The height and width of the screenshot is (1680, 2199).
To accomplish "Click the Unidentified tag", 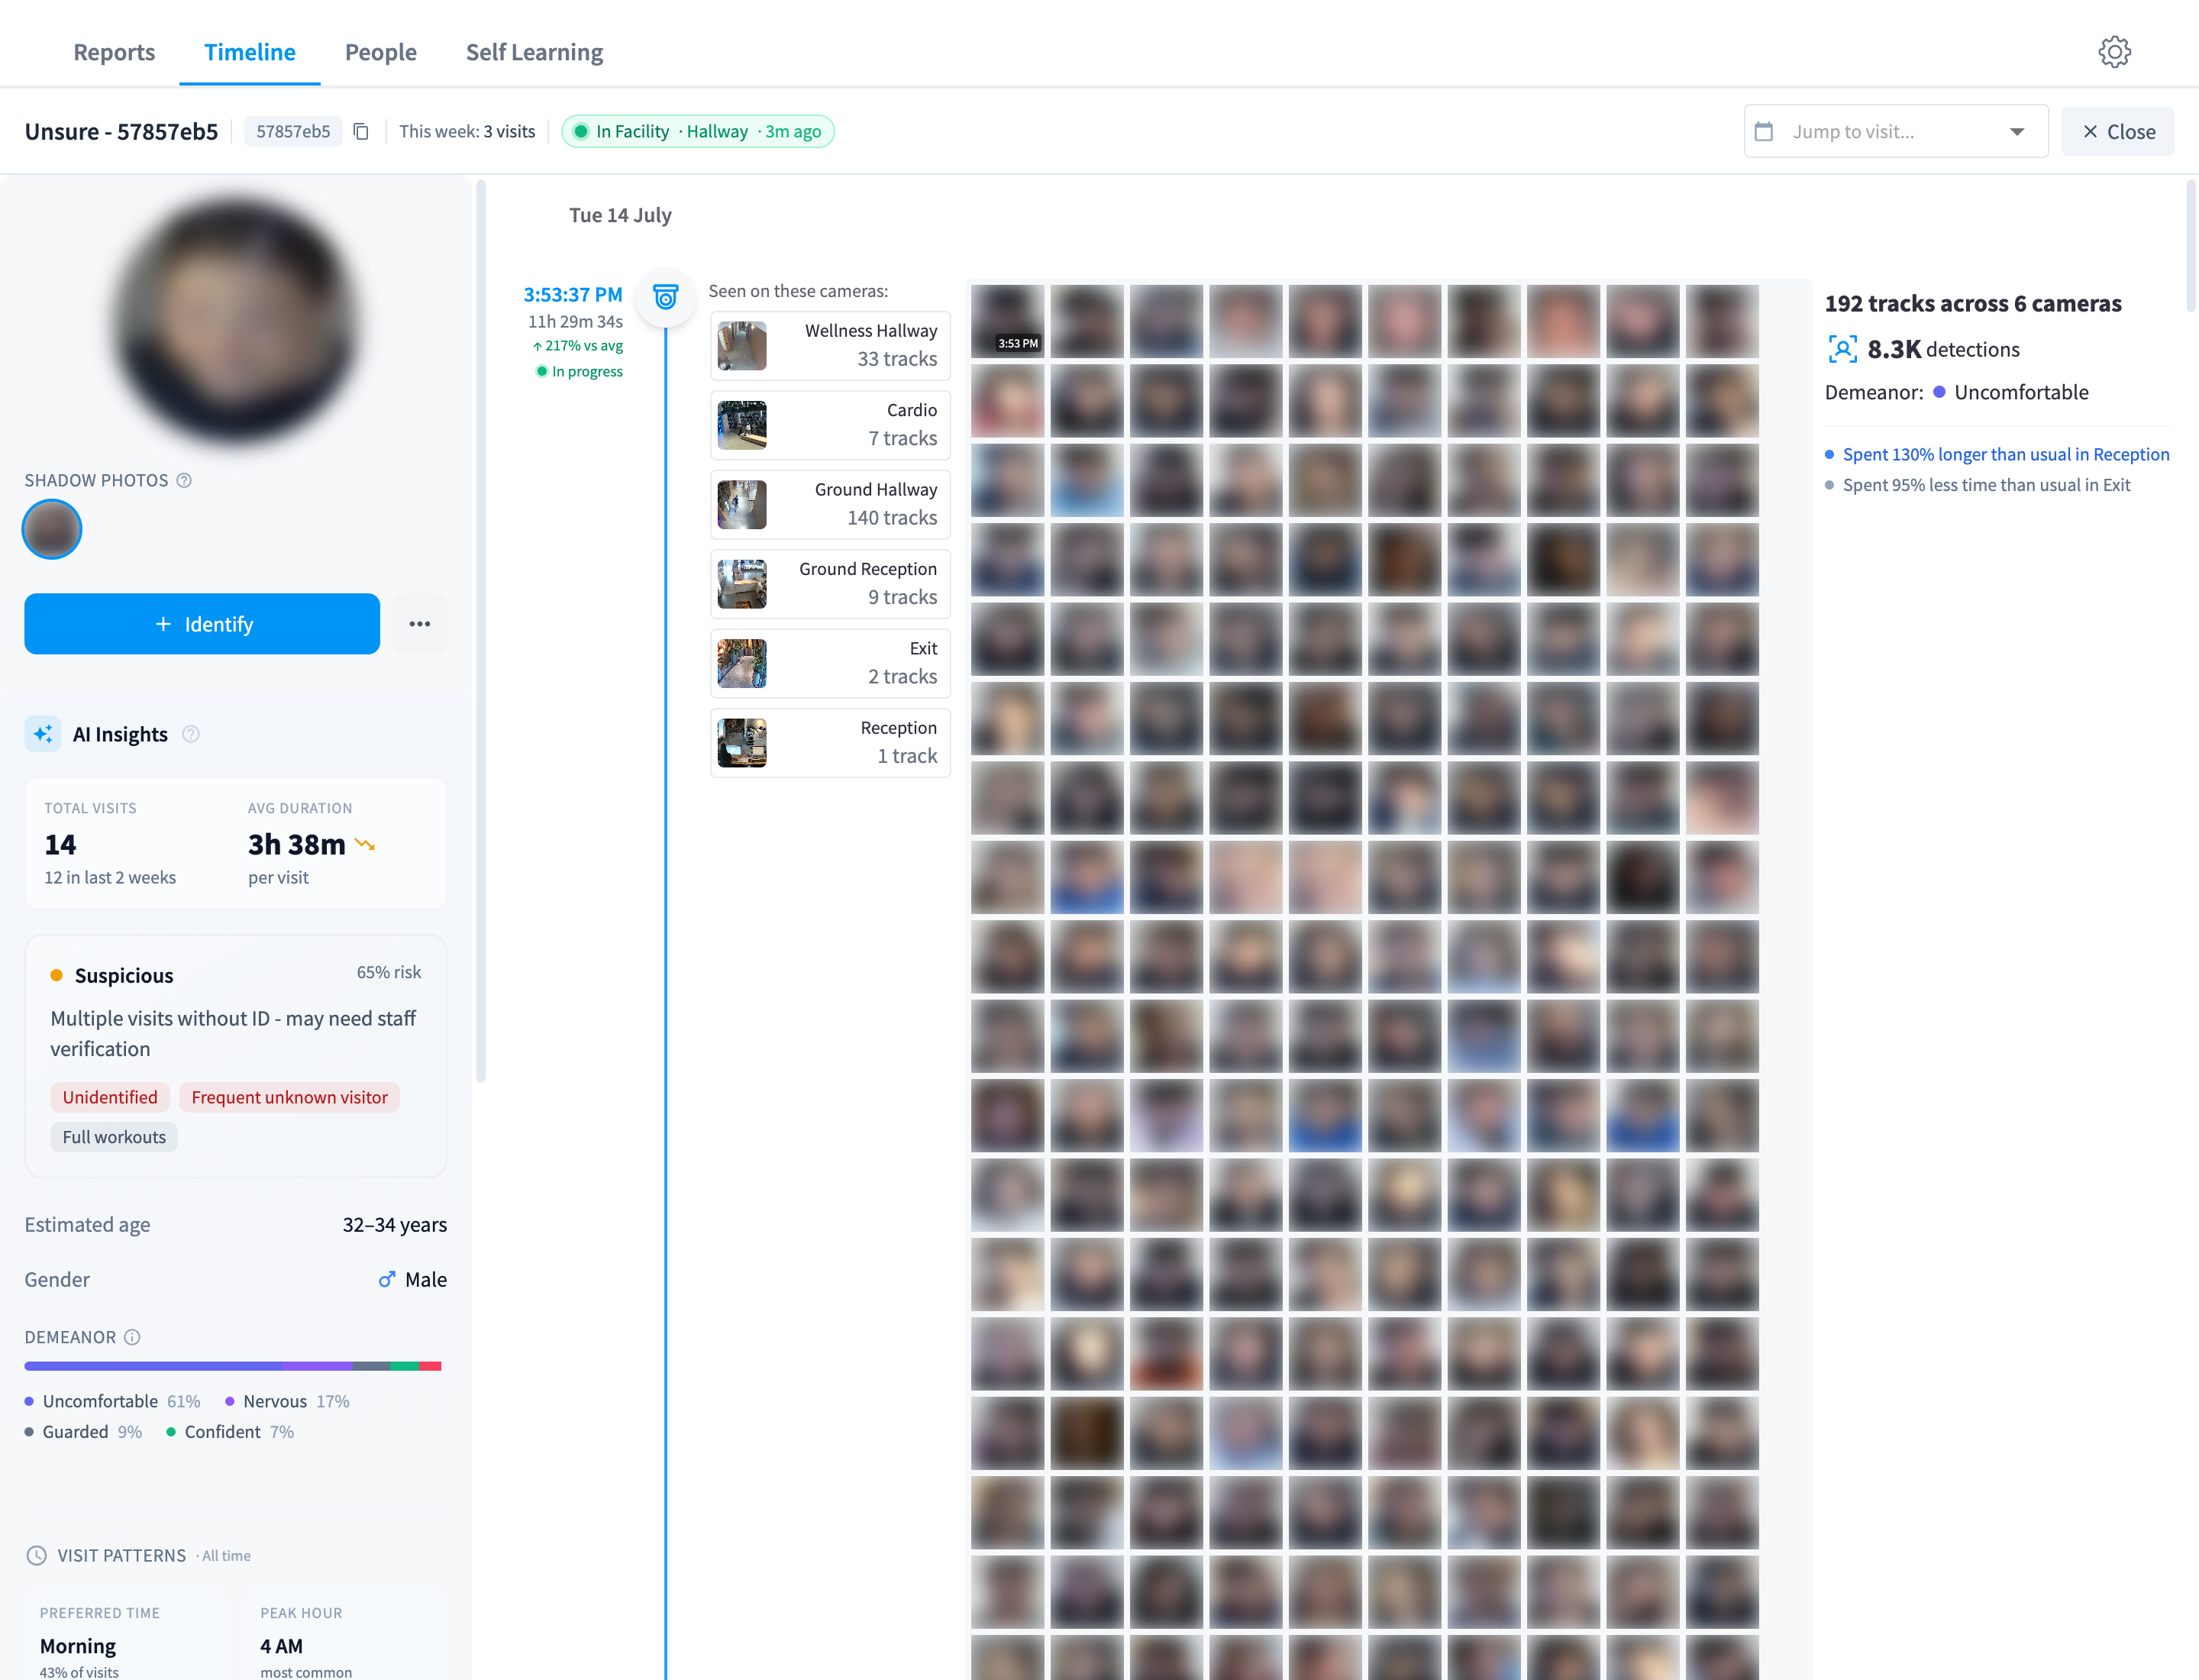I will tap(110, 1097).
